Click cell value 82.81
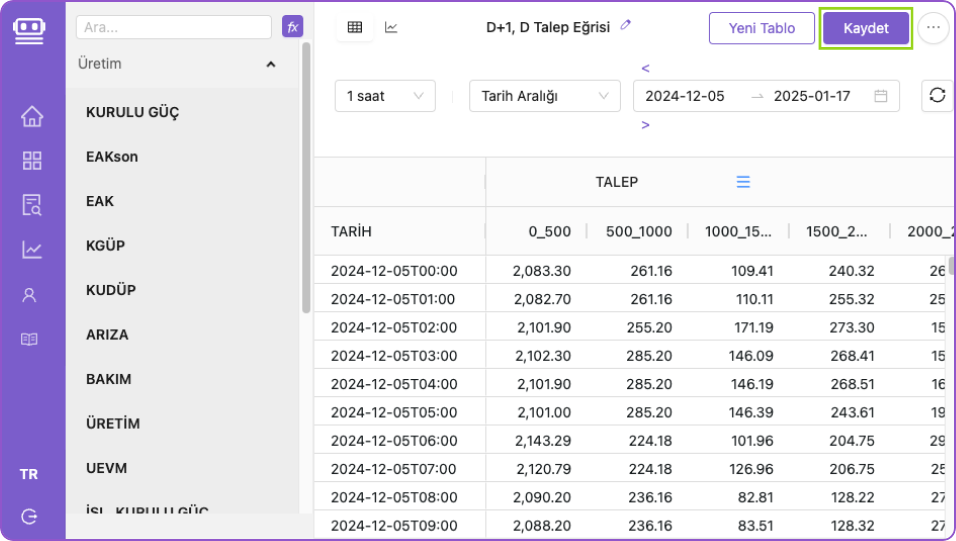The height and width of the screenshot is (541, 956). pos(755,497)
